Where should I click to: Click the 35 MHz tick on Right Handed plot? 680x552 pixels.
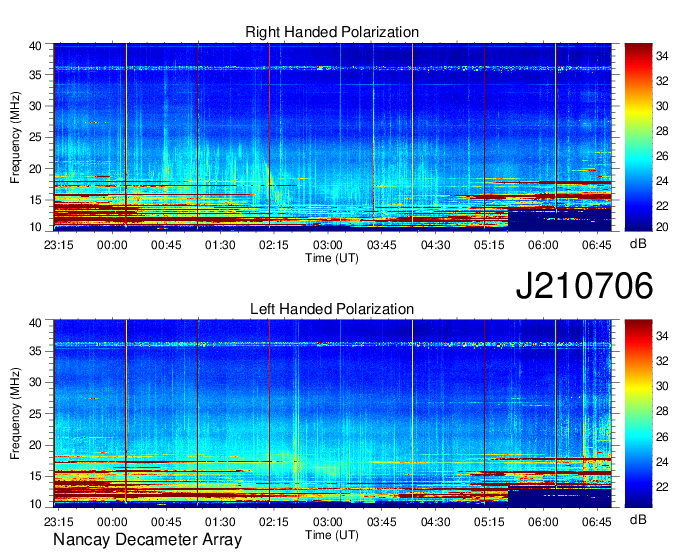[x=35, y=75]
